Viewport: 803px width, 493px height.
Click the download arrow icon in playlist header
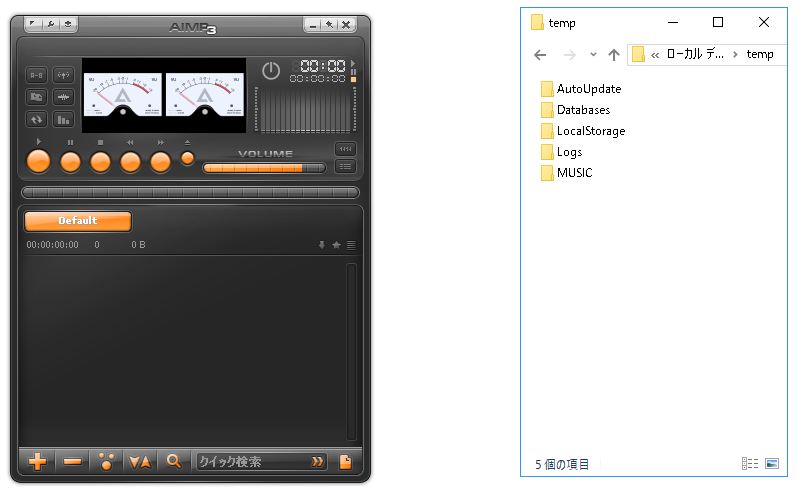pos(322,245)
